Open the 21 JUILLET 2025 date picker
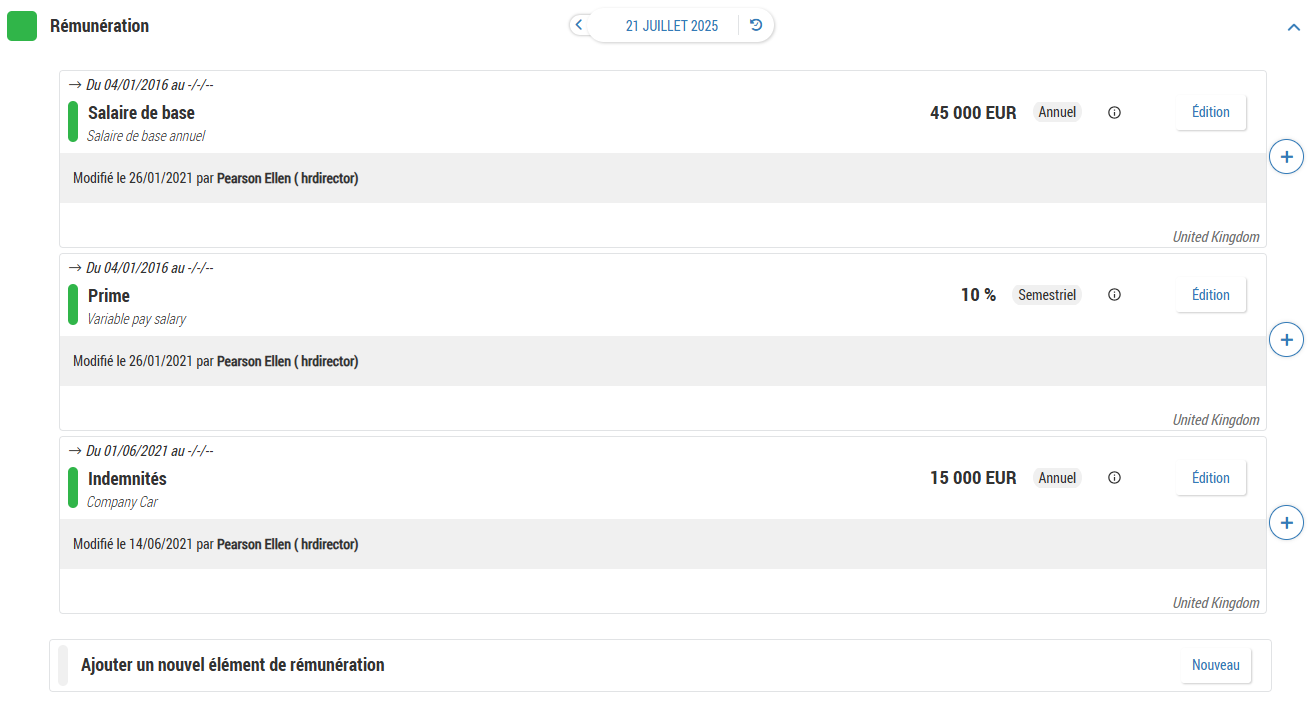The height and width of the screenshot is (702, 1316). [671, 26]
